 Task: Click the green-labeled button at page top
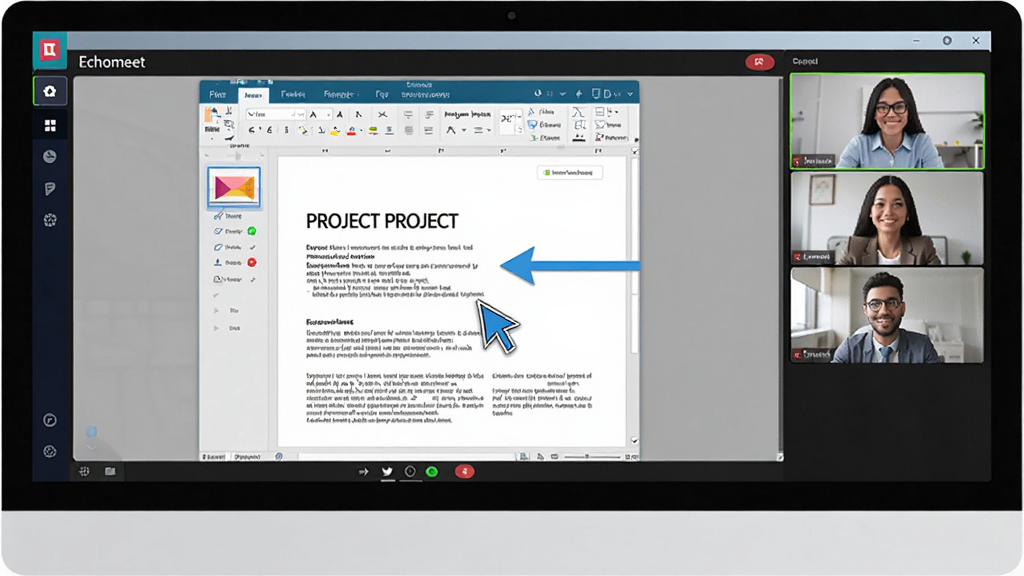[569, 172]
